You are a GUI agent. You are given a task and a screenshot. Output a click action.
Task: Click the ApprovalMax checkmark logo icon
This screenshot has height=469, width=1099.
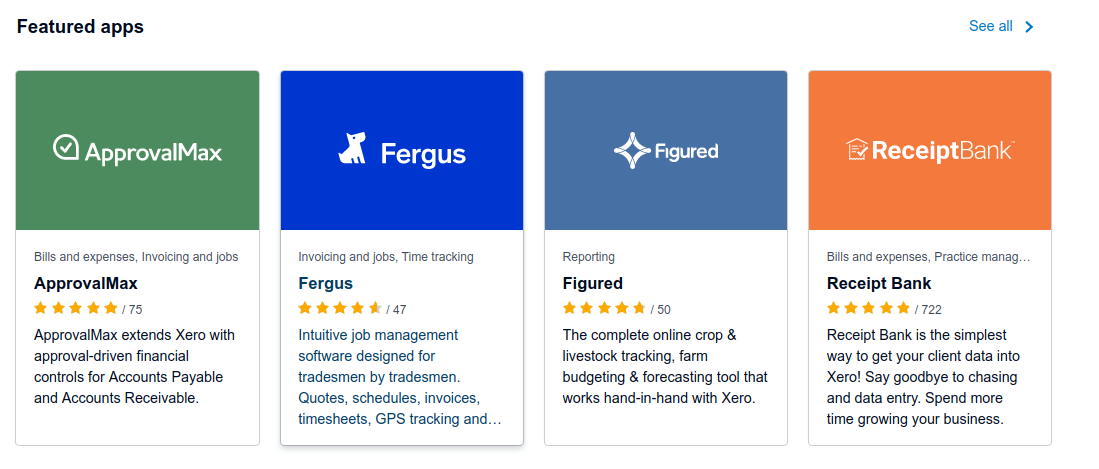click(x=66, y=148)
